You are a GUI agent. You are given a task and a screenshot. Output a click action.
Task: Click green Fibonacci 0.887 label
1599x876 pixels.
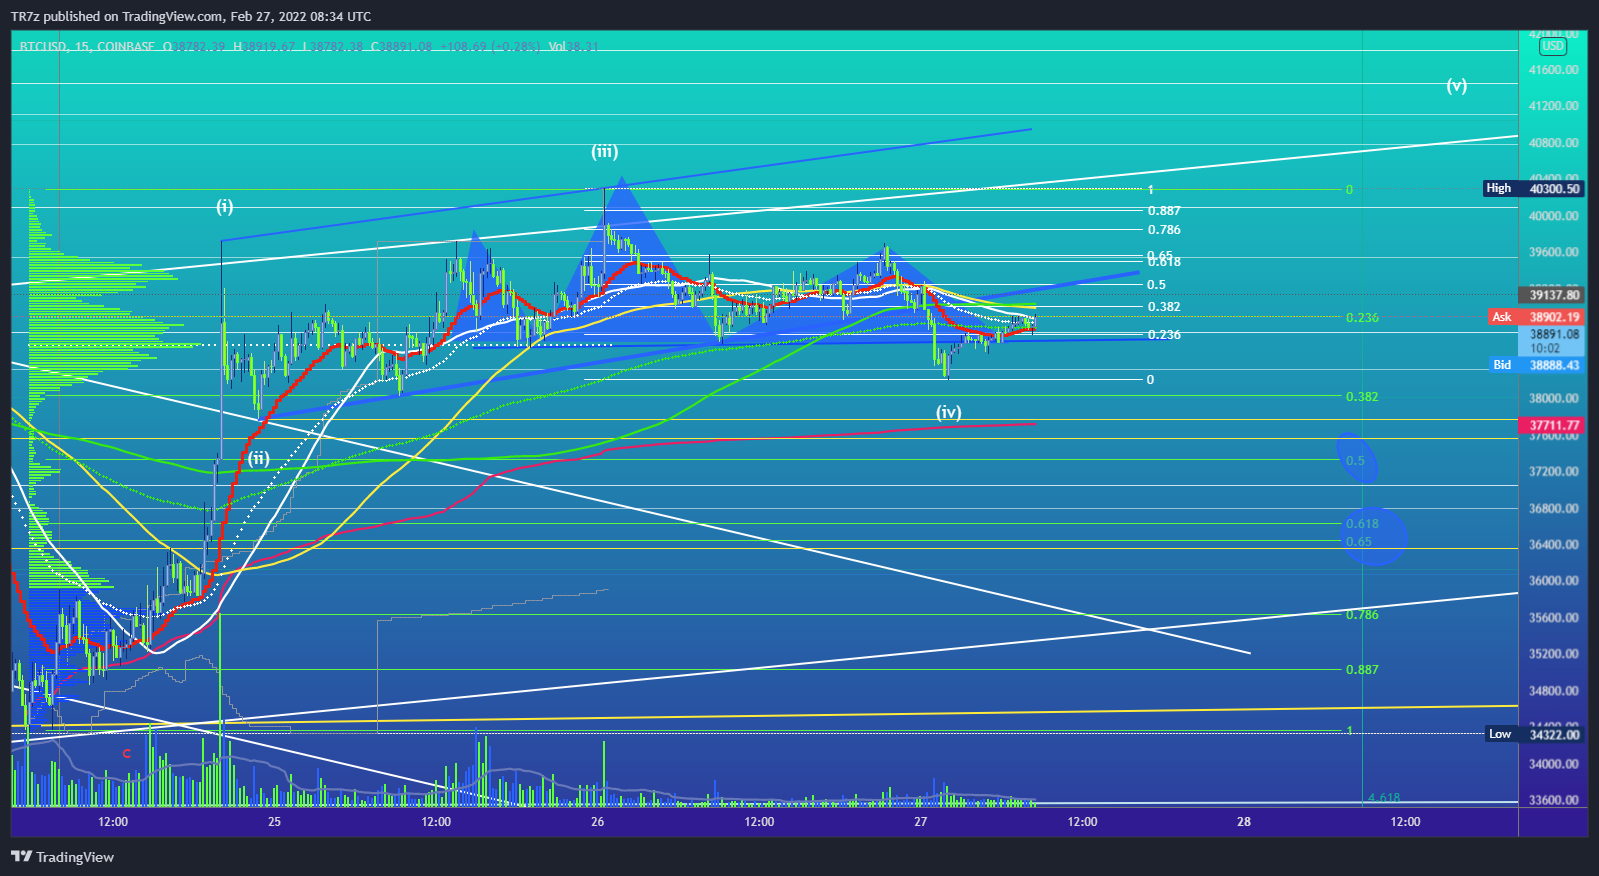[1362, 670]
